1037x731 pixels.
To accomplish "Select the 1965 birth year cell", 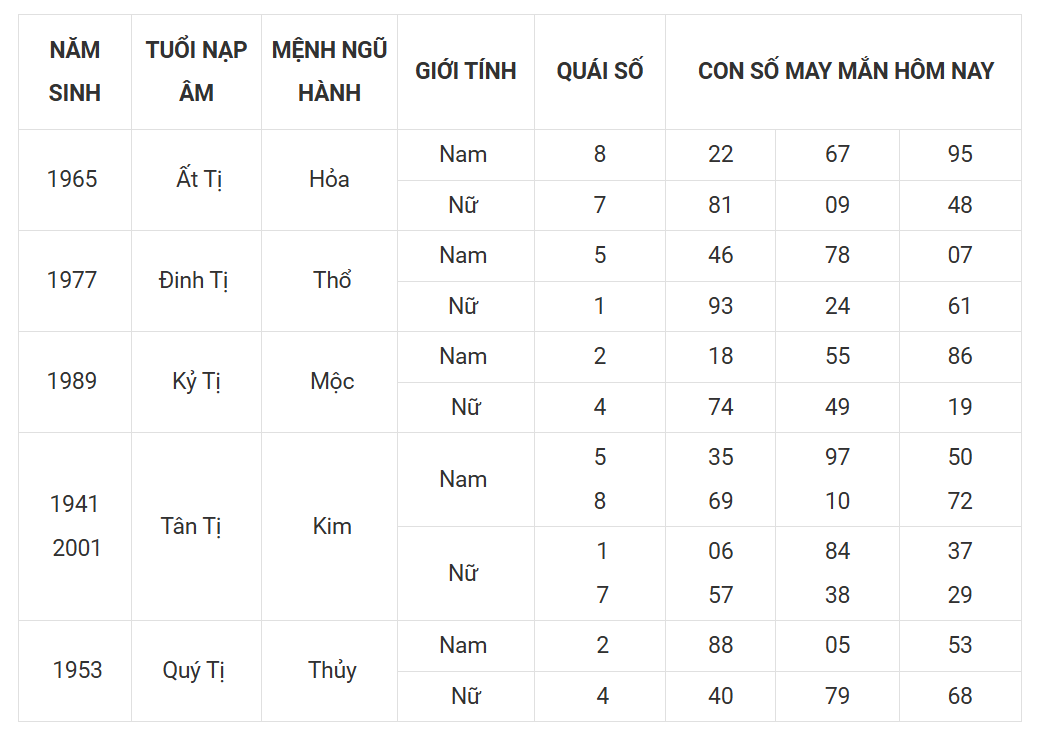I will coord(75,180).
